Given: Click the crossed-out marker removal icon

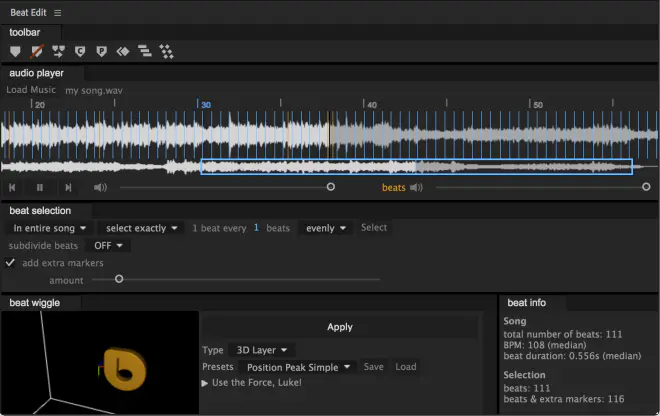Looking at the screenshot, I should (37, 51).
